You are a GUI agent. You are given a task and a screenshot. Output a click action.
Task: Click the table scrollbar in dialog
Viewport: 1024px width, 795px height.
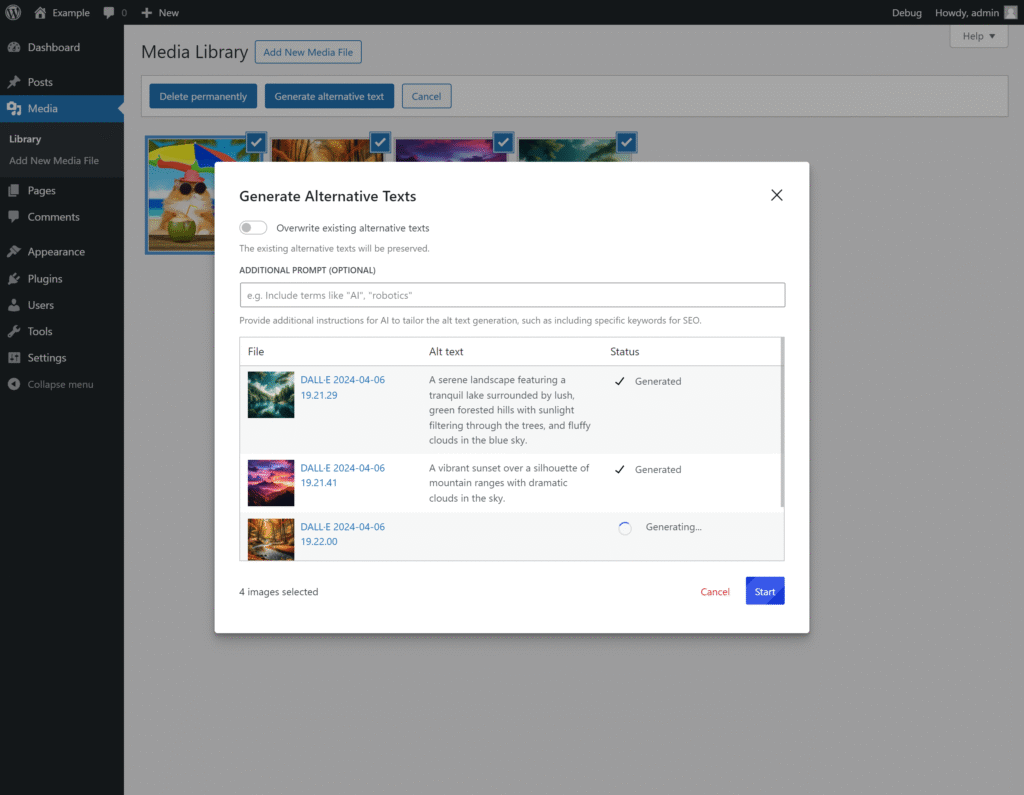point(782,422)
